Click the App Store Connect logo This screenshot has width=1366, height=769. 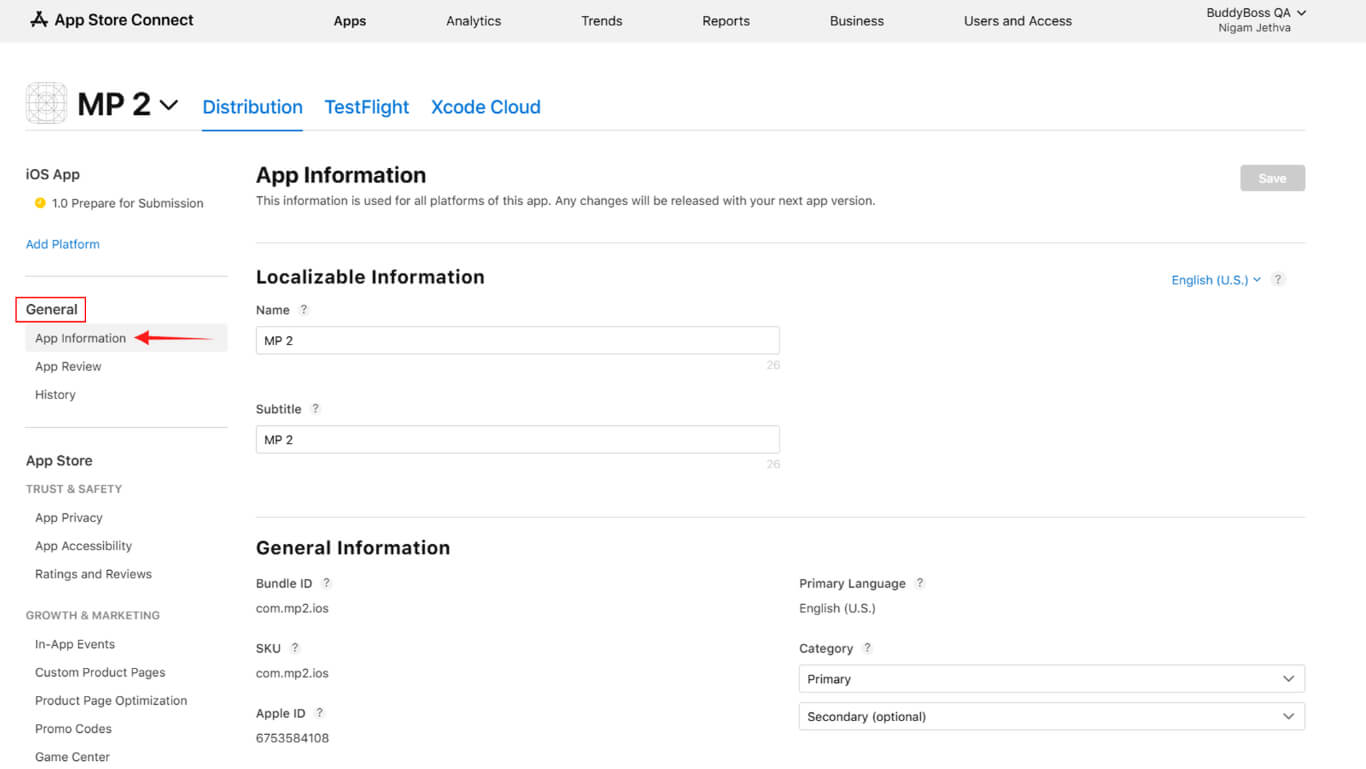coord(111,20)
